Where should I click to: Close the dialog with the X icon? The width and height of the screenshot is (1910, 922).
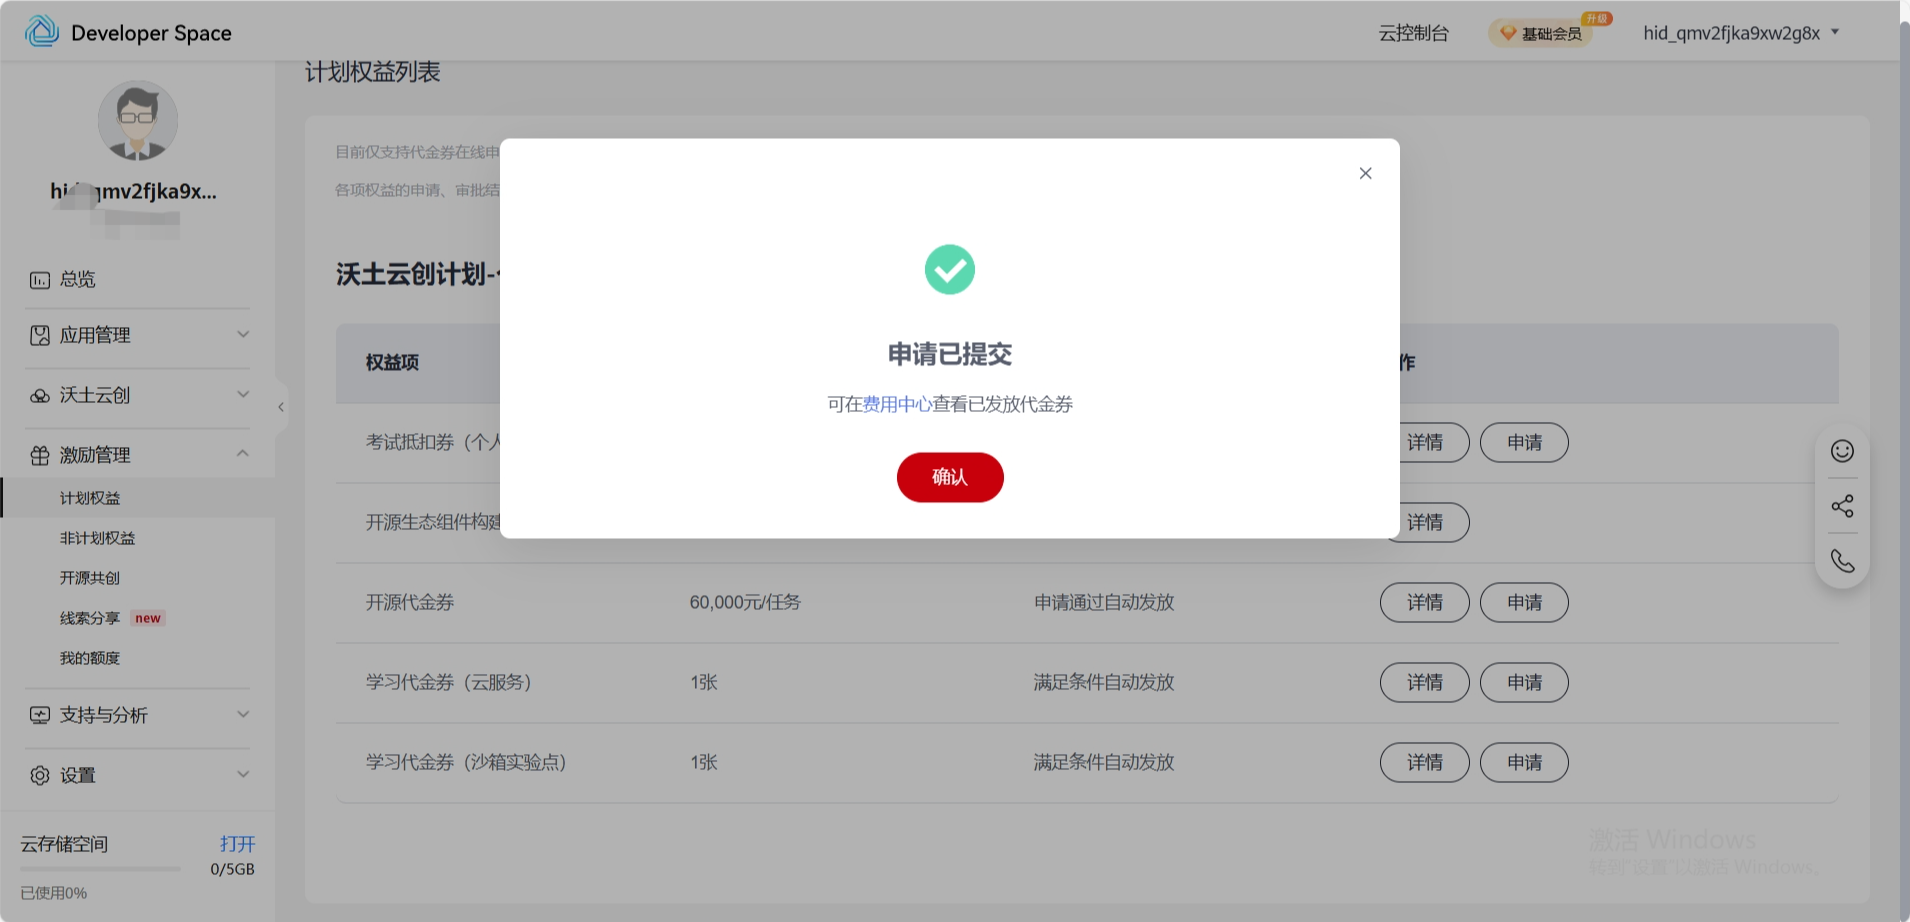(1365, 173)
